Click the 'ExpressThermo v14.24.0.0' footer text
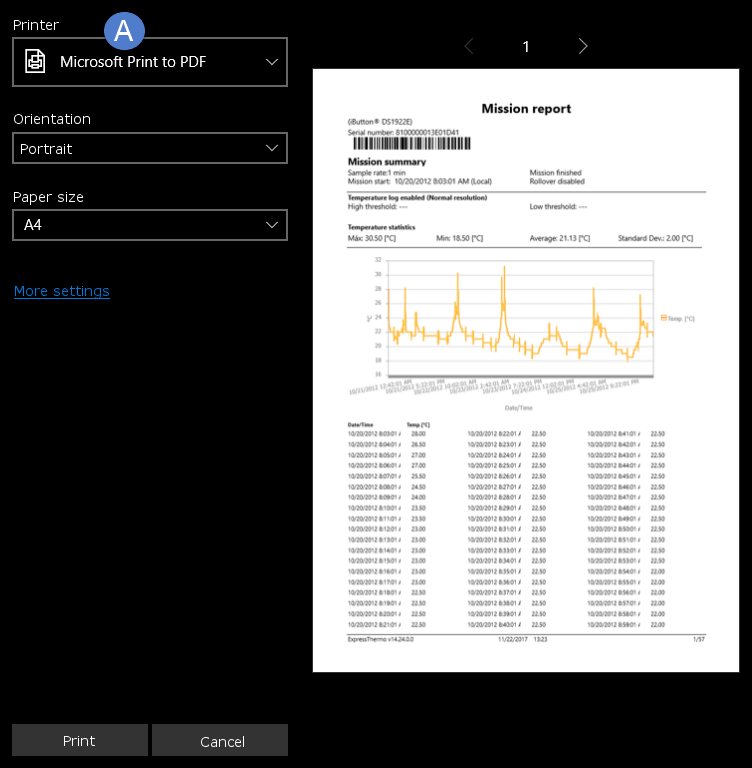The height and width of the screenshot is (768, 752). tap(381, 639)
